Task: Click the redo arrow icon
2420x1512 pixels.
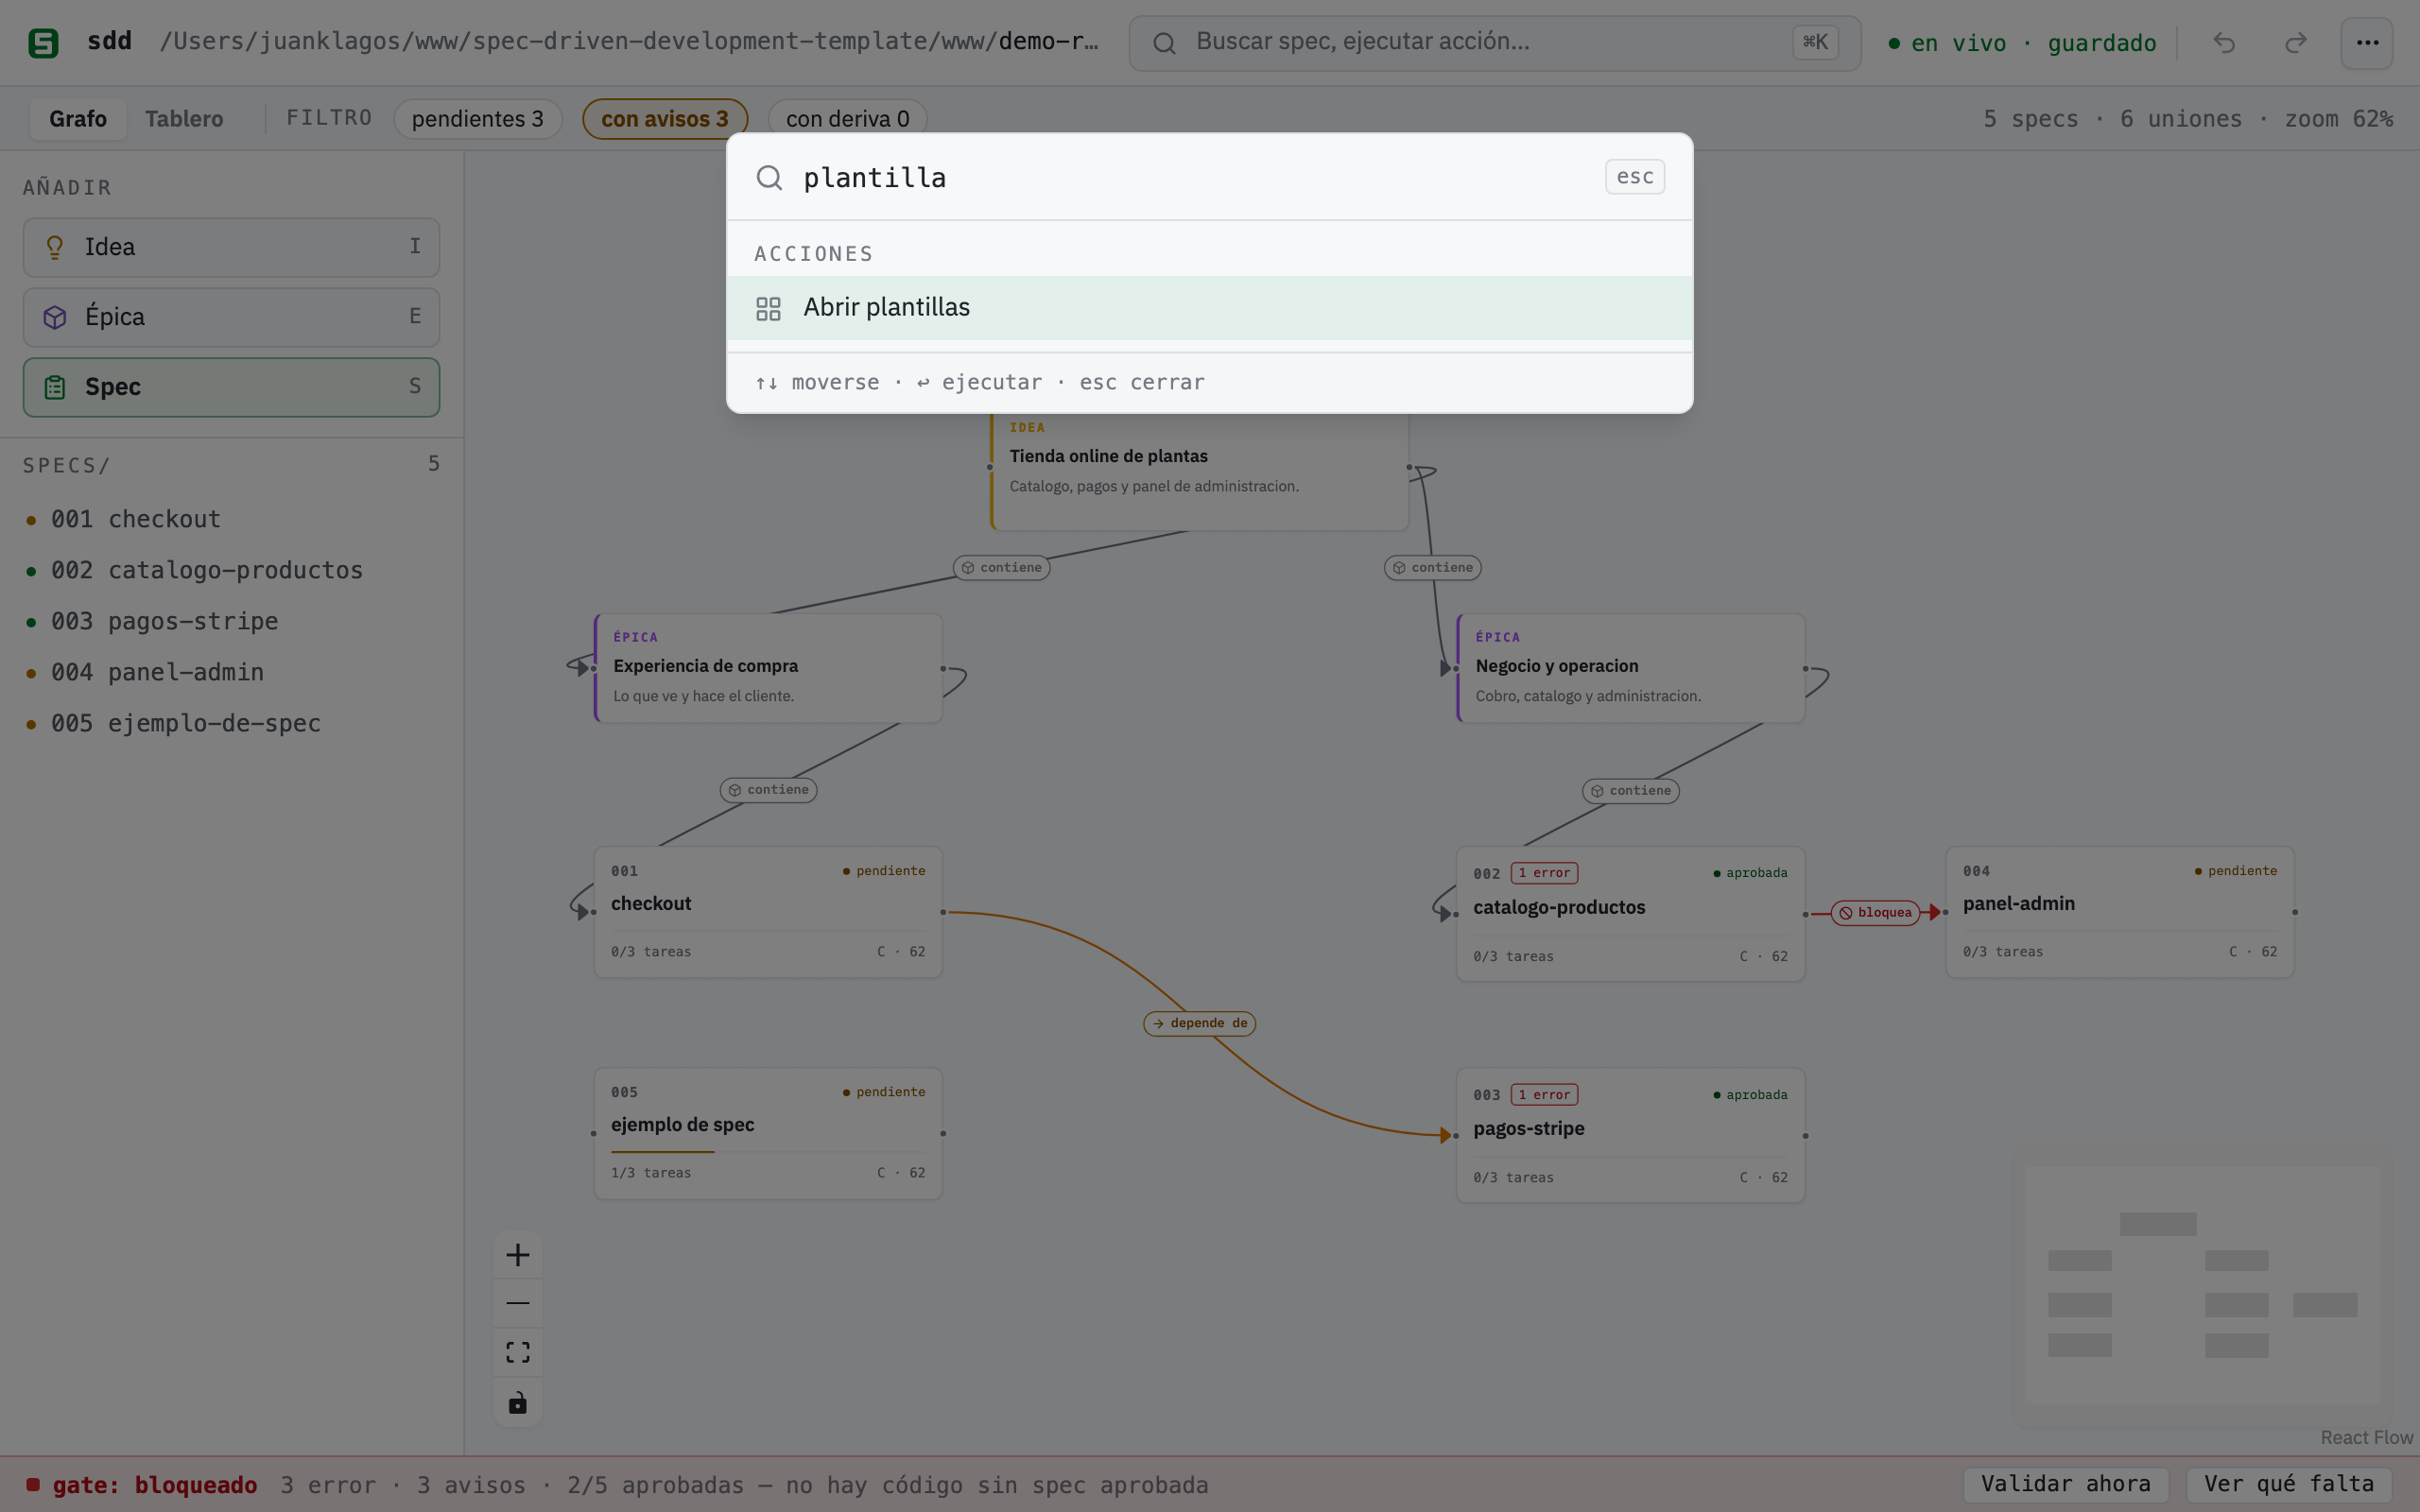Action: [x=2296, y=43]
